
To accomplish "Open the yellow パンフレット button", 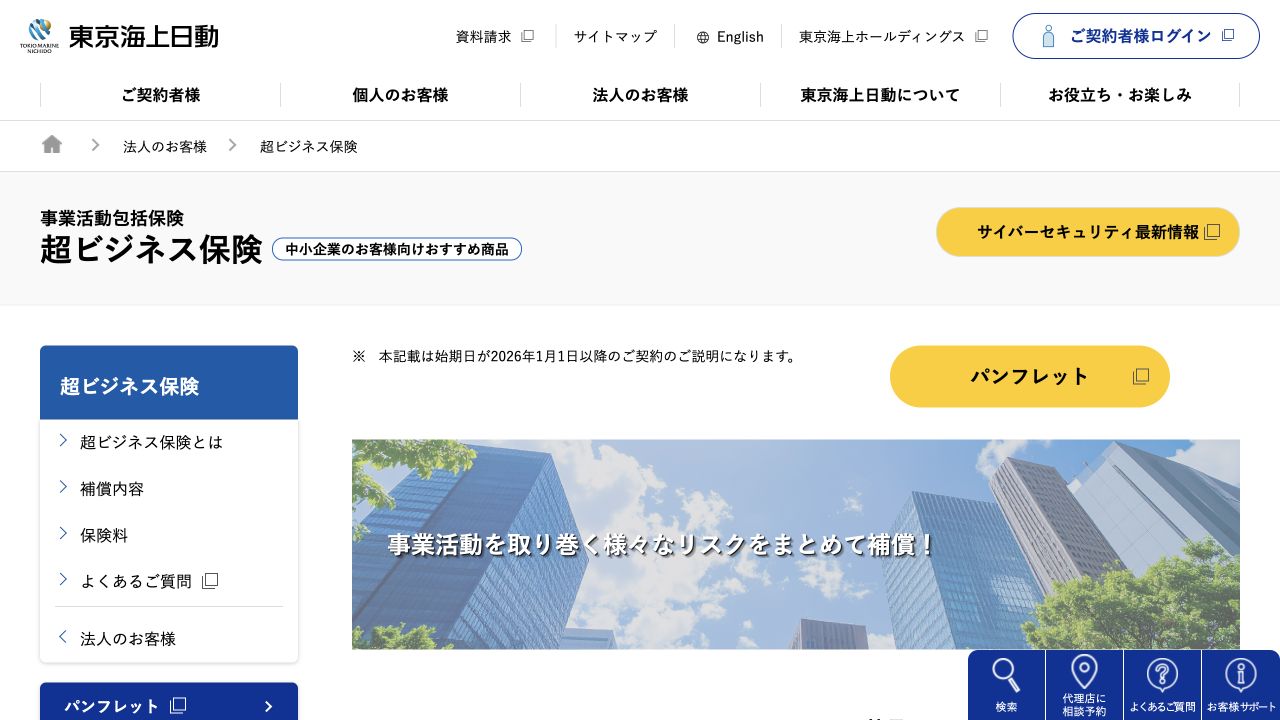I will [x=1030, y=376].
